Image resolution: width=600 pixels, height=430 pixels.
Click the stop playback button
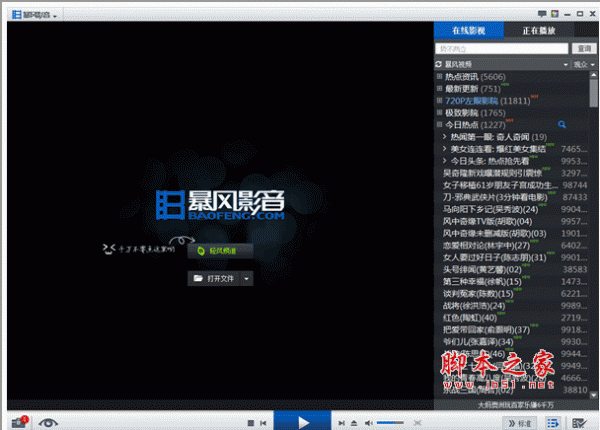251,423
